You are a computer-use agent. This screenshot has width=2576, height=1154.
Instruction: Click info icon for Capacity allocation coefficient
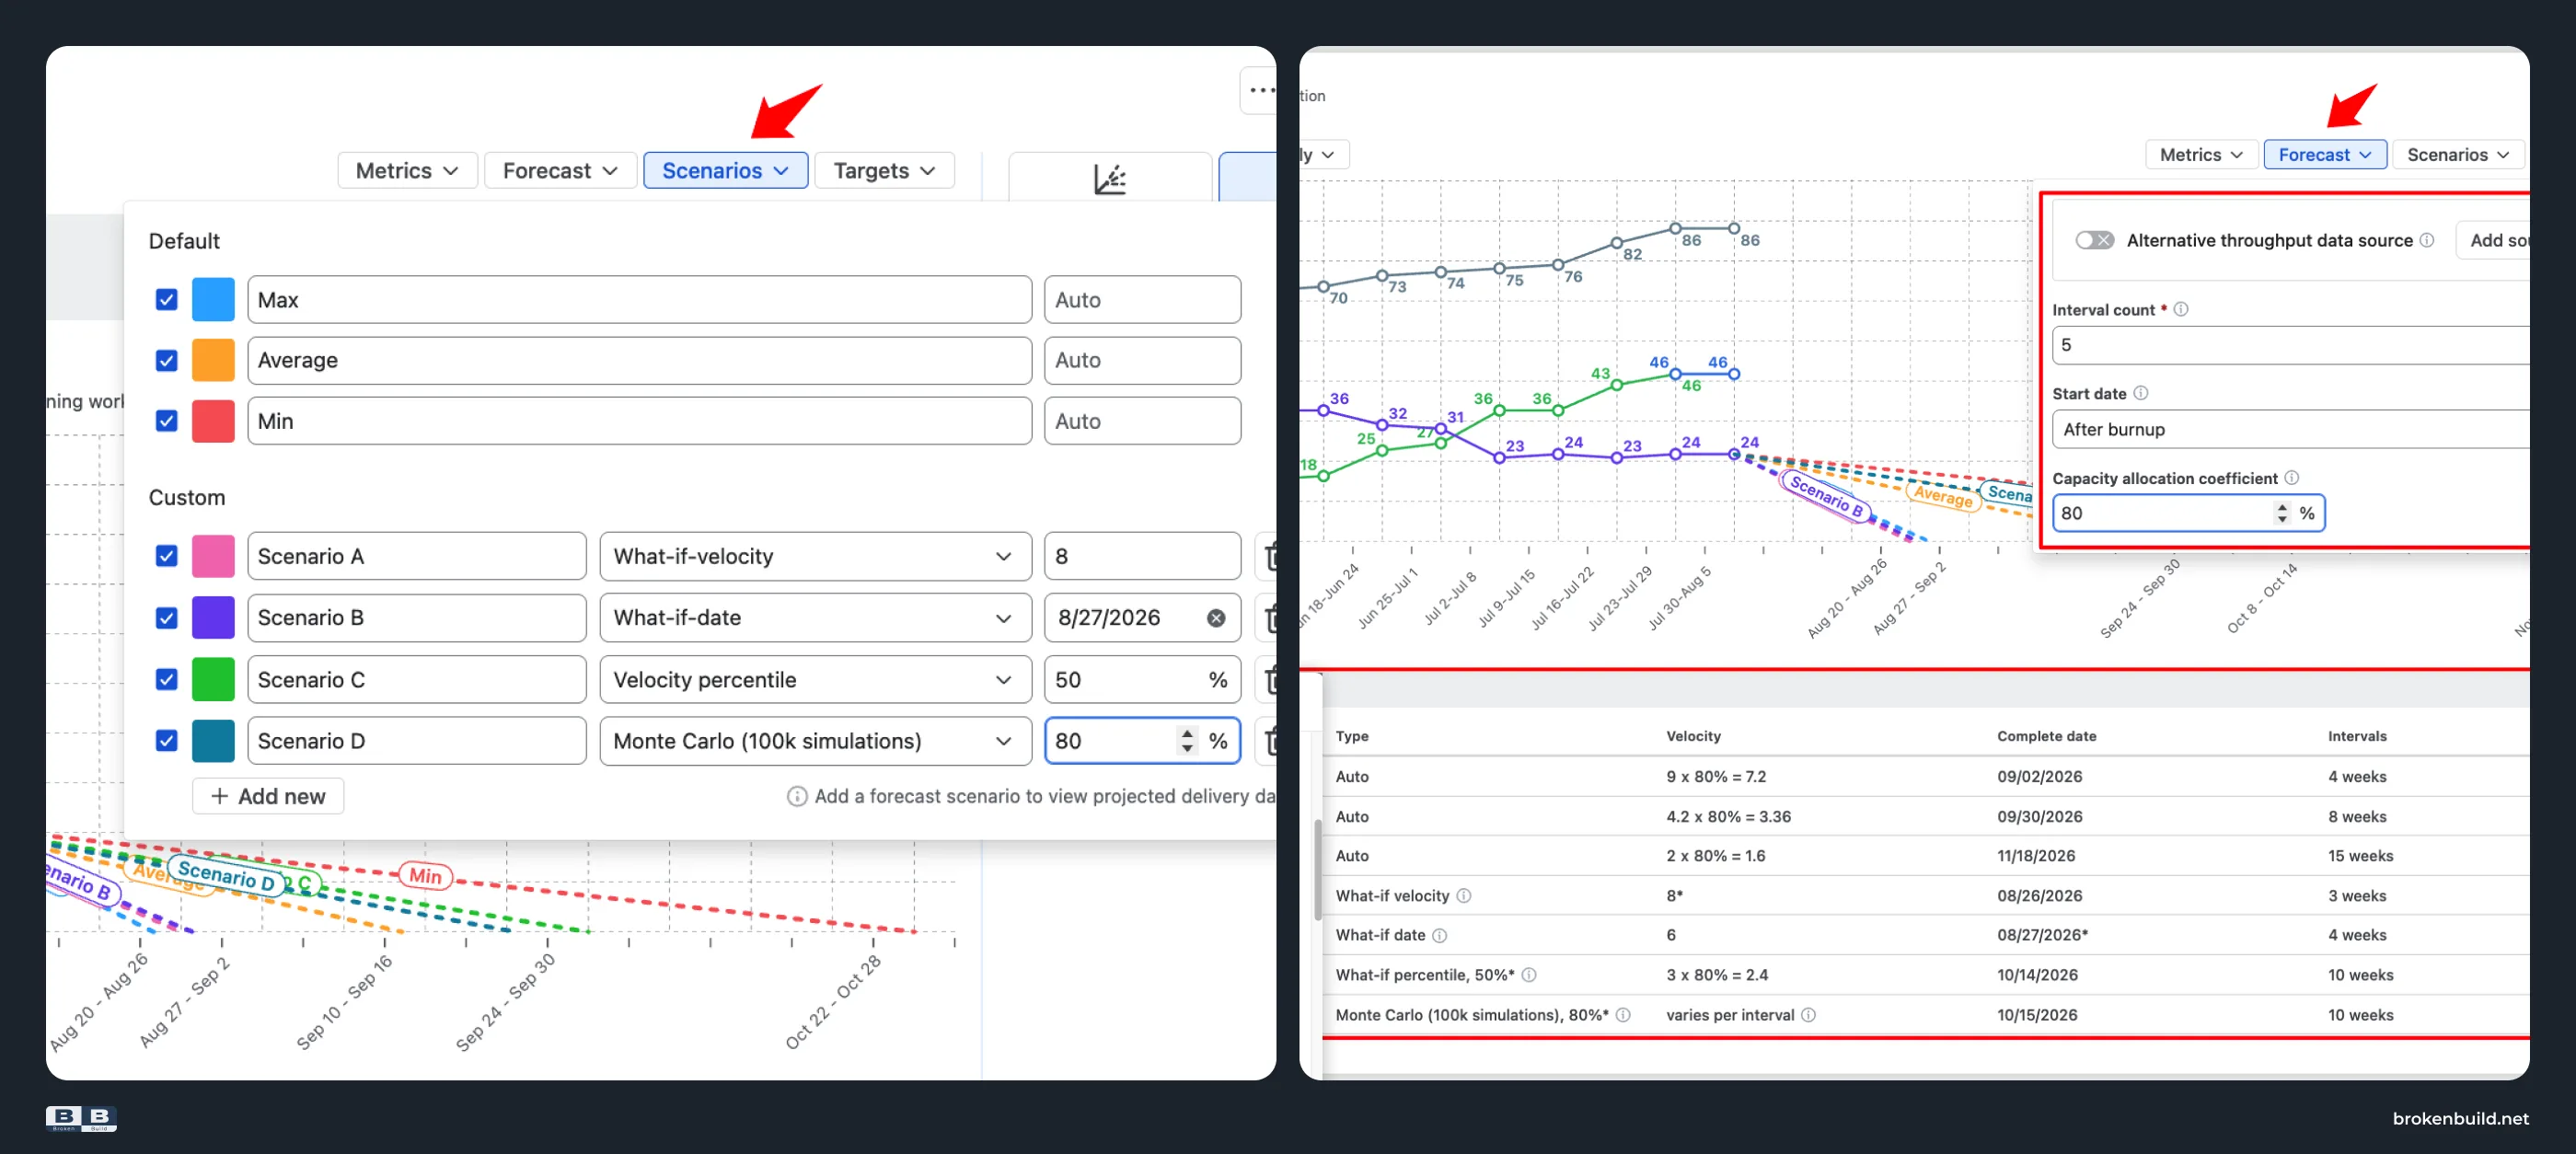[2292, 477]
